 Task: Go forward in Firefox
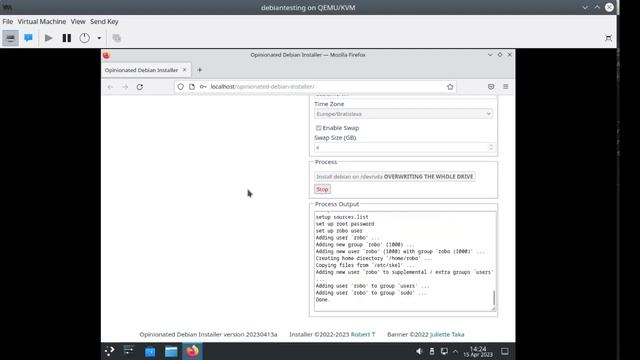tap(125, 87)
